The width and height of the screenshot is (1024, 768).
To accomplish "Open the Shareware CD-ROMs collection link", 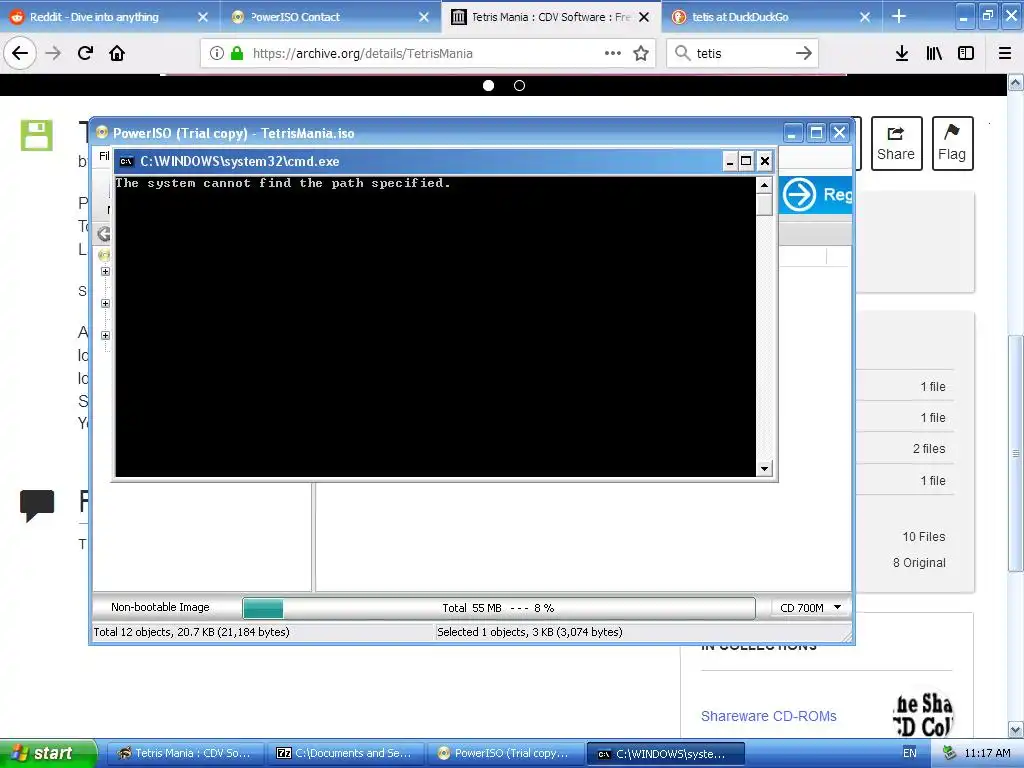I will 769,716.
